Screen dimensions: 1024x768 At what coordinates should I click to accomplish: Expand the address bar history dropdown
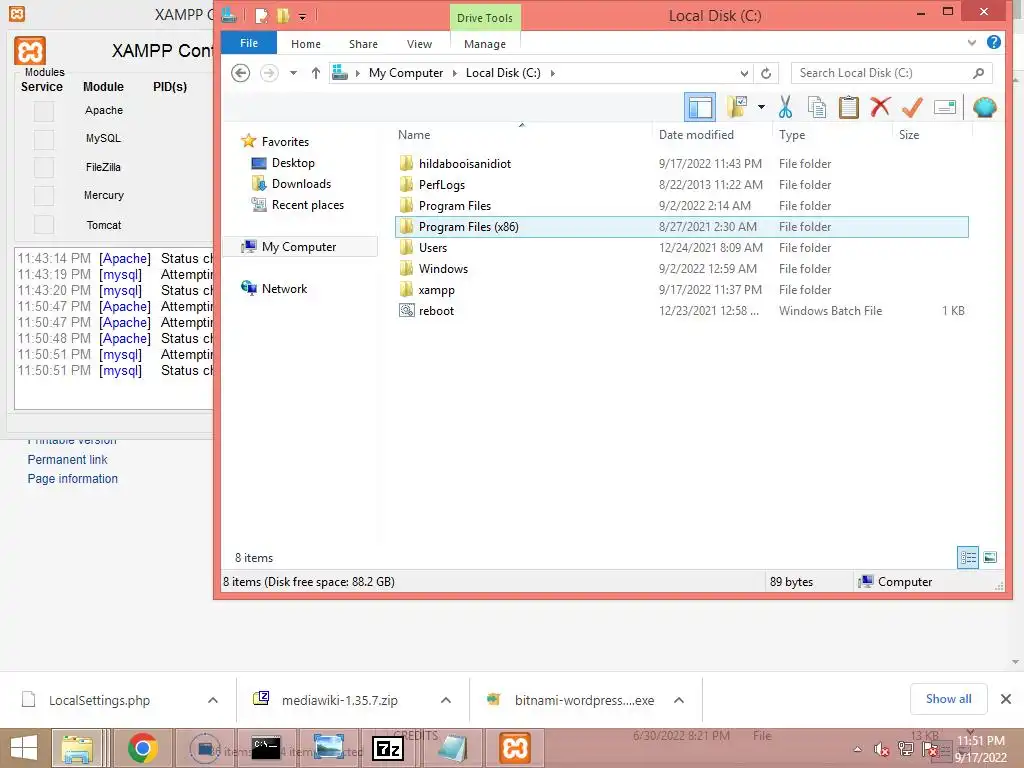tap(744, 73)
